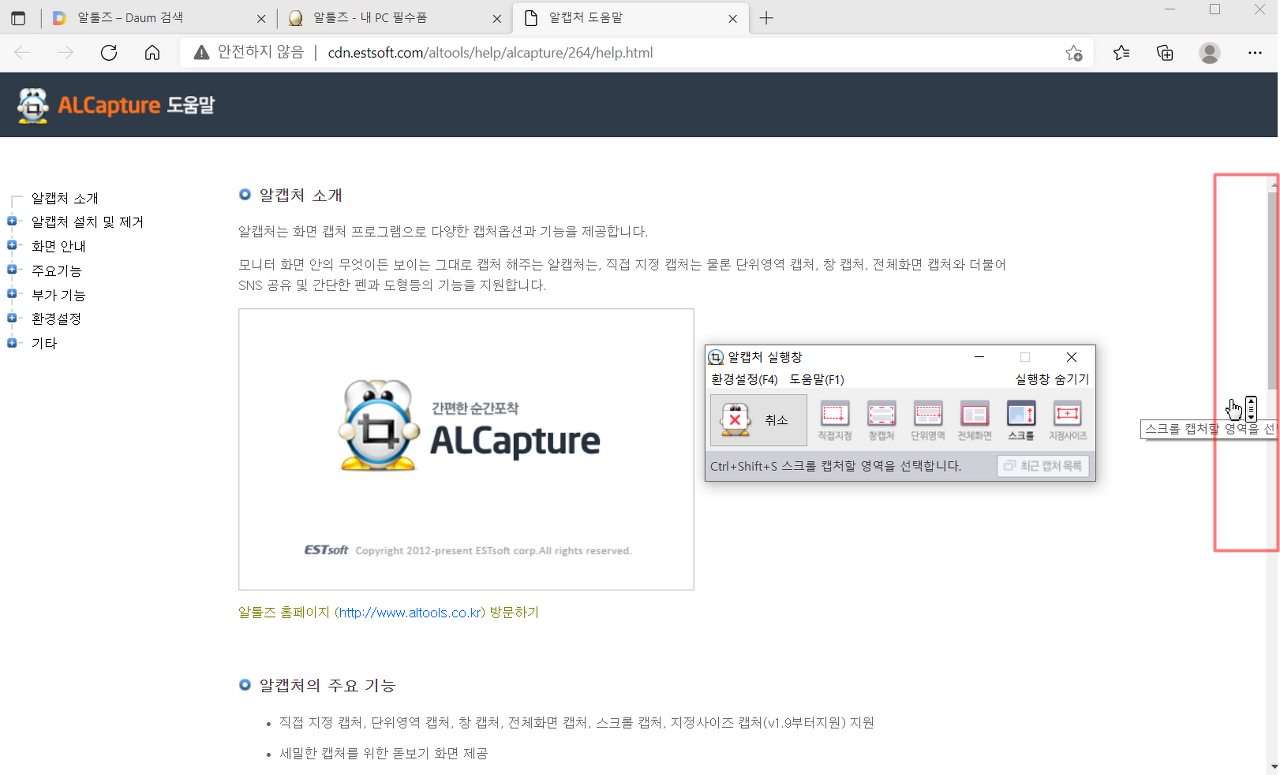The image size is (1280, 775).
Task: Open 기타 tree label
Action: pyautogui.click(x=44, y=343)
